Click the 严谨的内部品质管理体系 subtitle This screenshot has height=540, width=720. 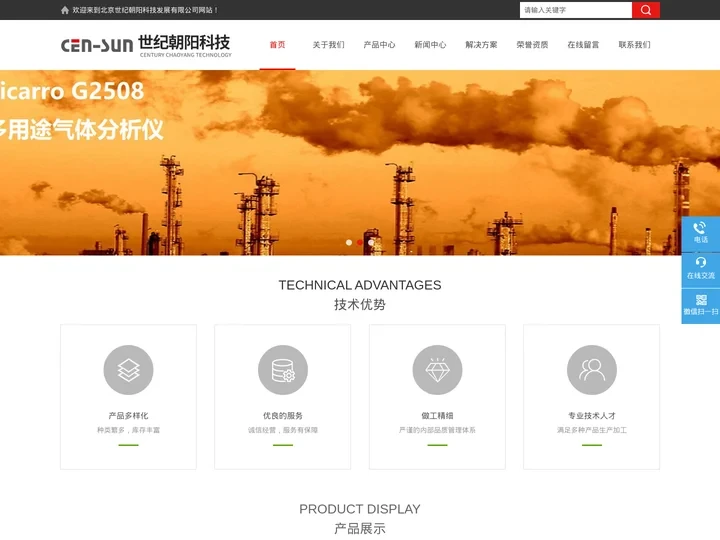pos(437,430)
